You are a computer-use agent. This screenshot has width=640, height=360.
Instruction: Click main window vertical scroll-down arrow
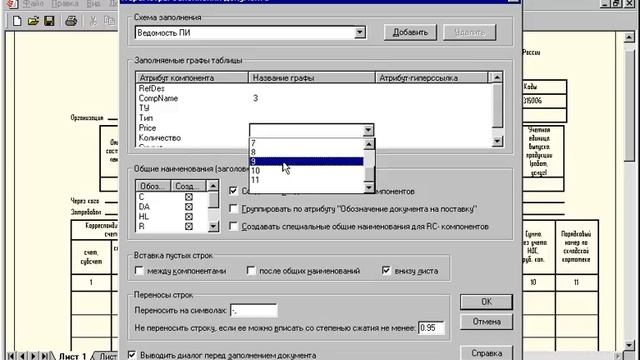pyautogui.click(x=629, y=345)
